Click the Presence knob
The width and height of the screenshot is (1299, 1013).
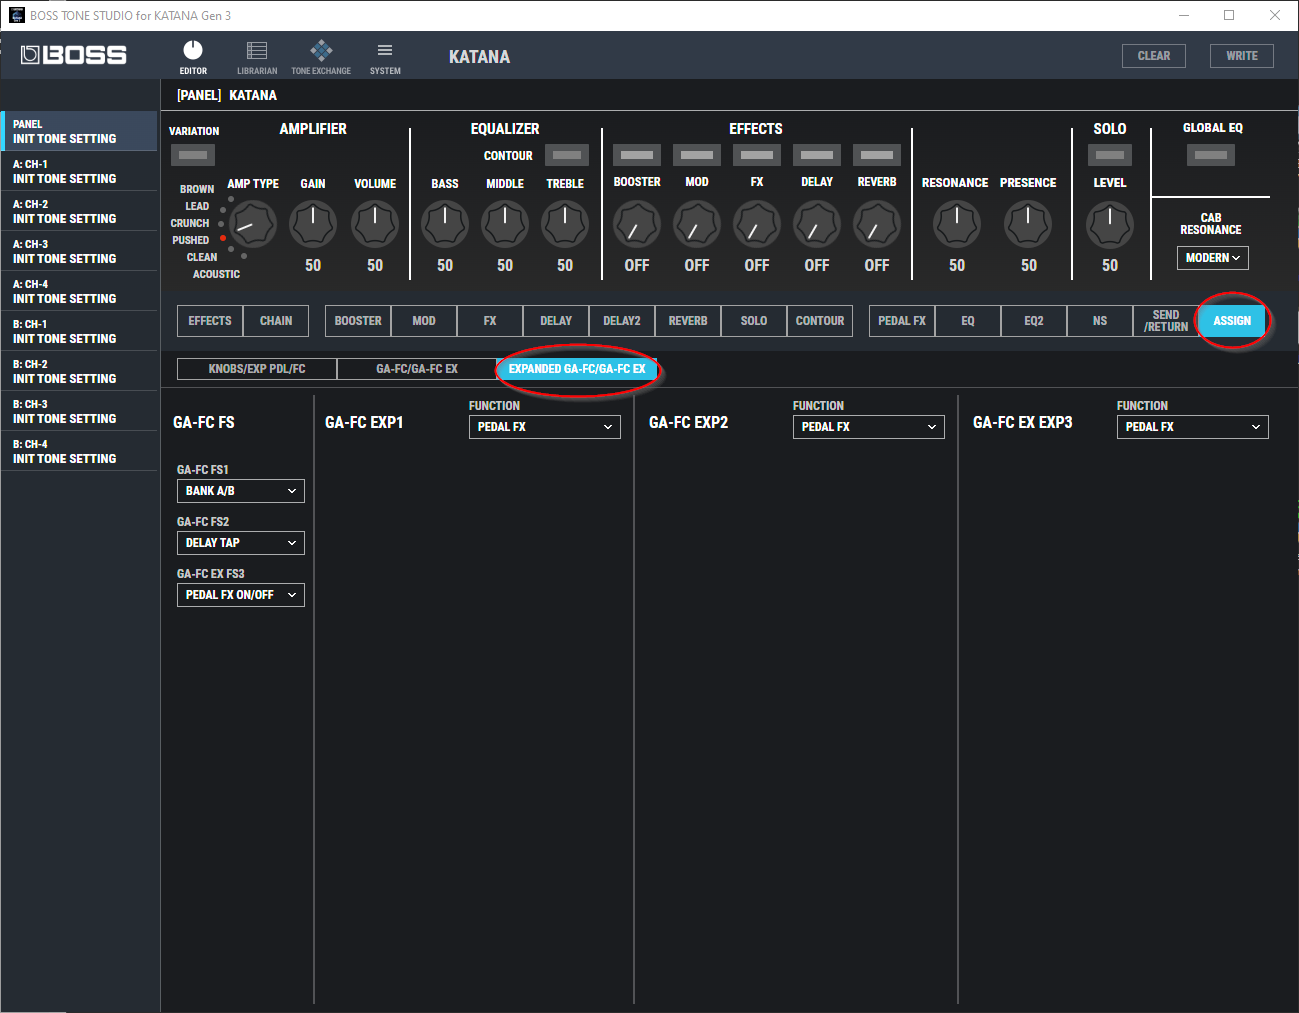[x=1028, y=224]
